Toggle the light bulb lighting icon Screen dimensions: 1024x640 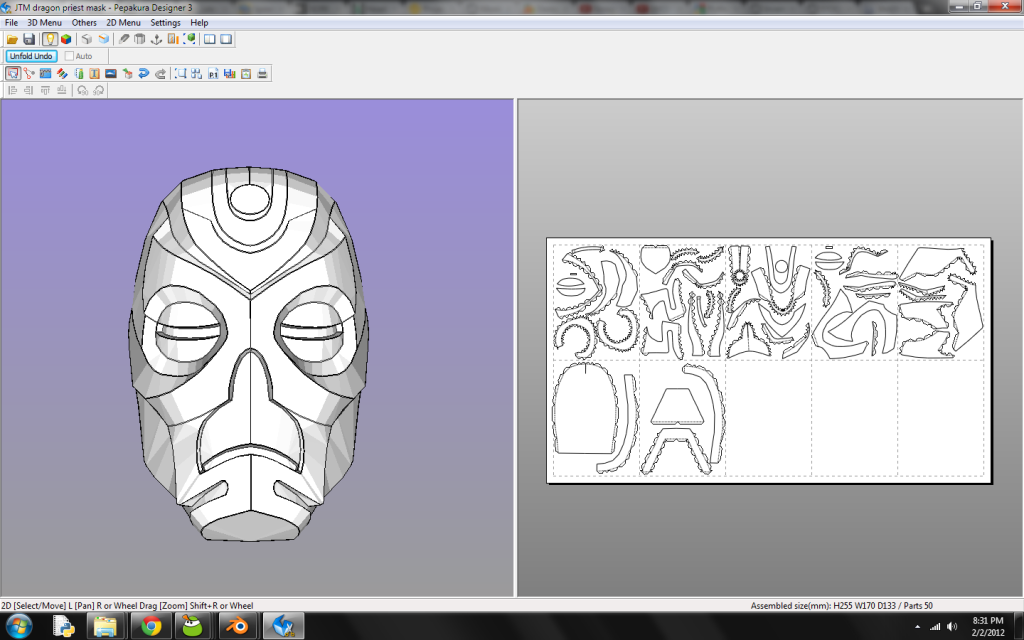[x=50, y=39]
